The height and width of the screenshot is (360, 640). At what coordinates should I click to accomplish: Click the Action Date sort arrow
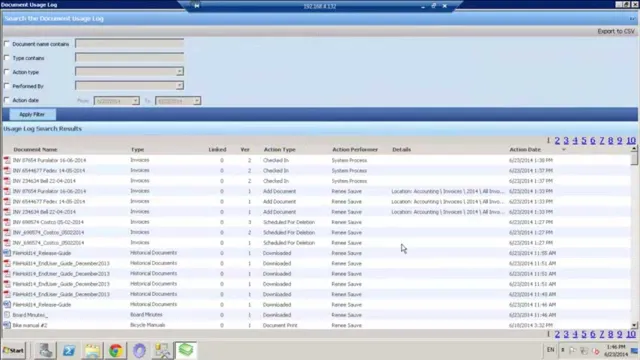pyautogui.click(x=564, y=150)
